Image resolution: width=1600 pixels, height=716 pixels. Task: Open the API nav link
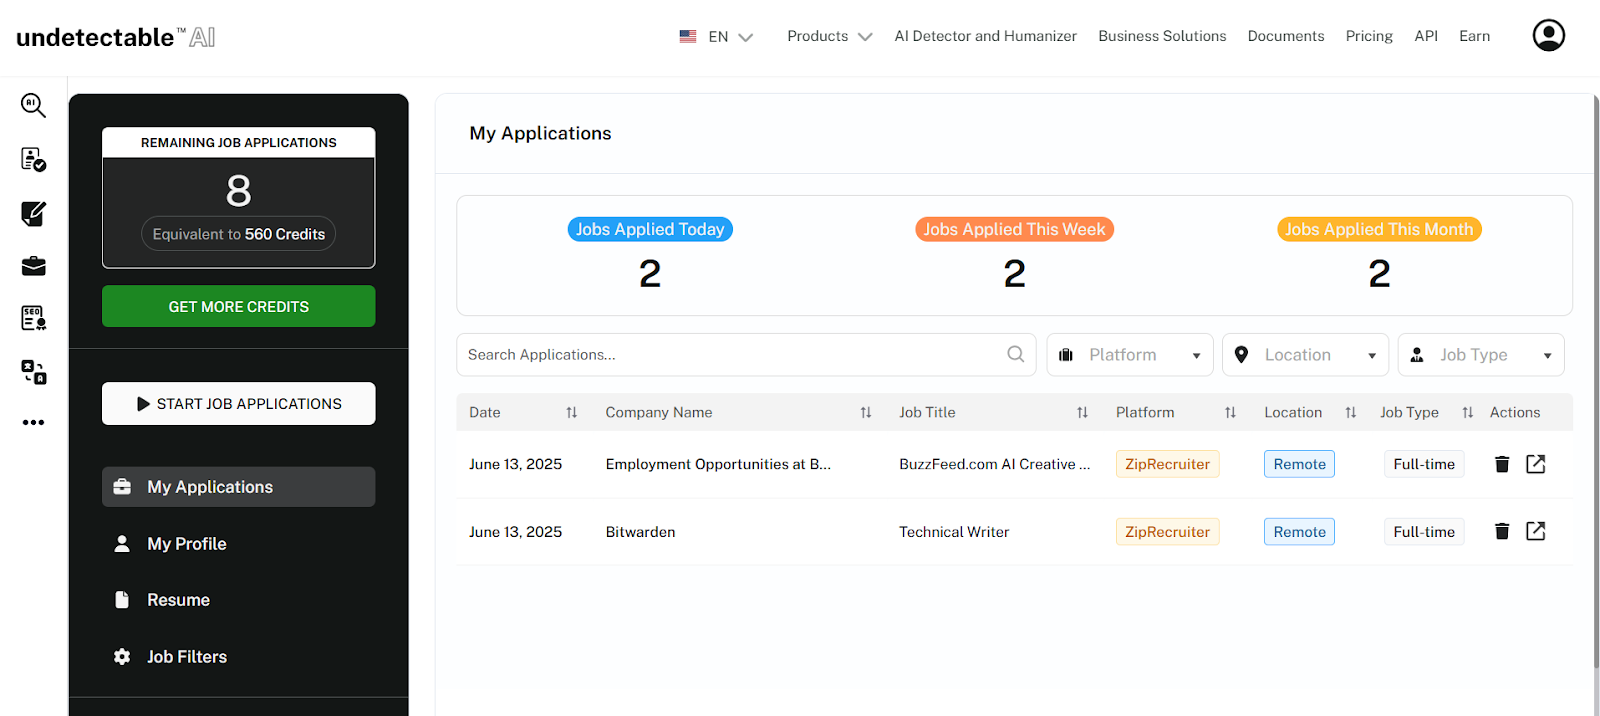(1426, 36)
